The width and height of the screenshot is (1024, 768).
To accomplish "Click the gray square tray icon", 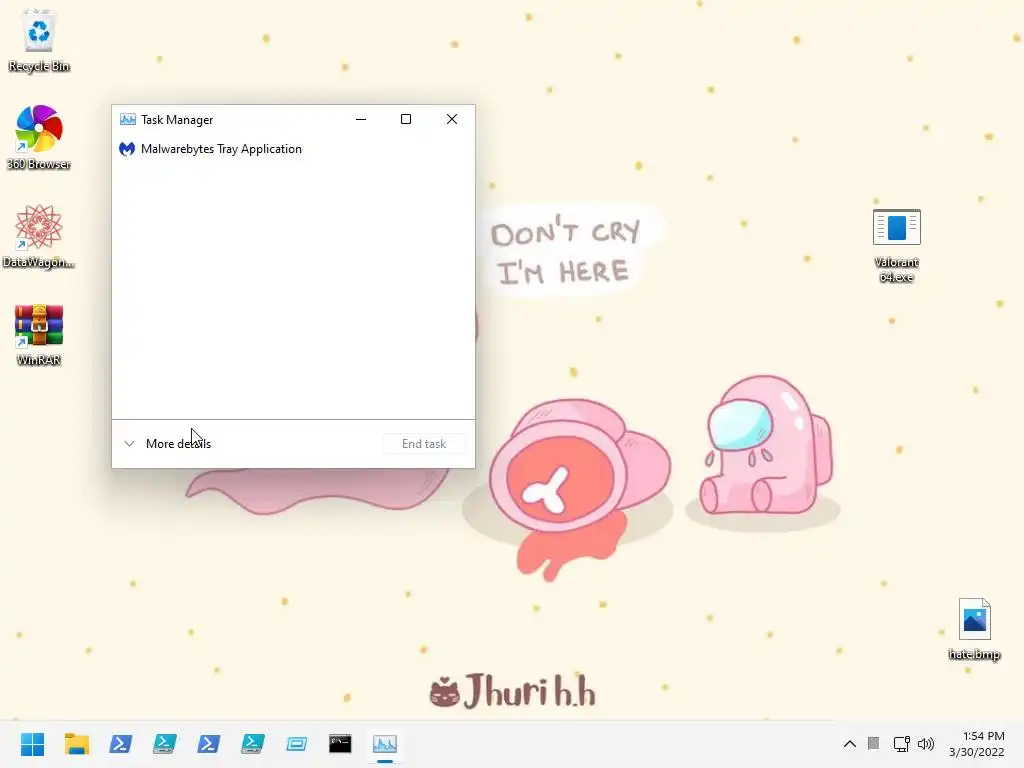I will 874,743.
